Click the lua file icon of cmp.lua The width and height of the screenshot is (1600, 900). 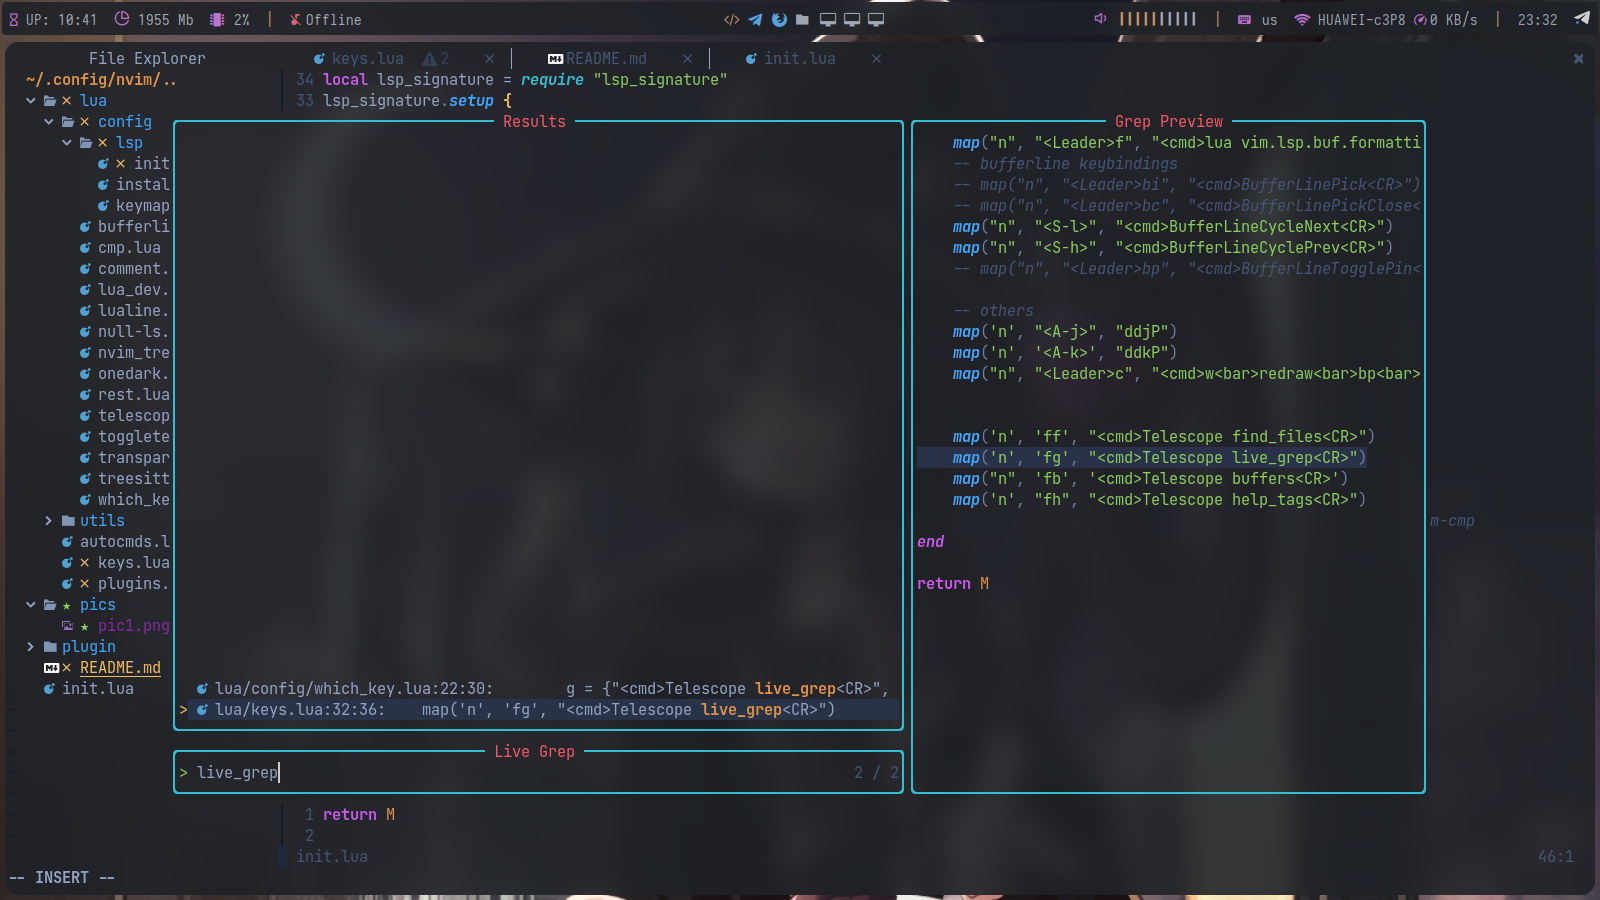point(85,248)
